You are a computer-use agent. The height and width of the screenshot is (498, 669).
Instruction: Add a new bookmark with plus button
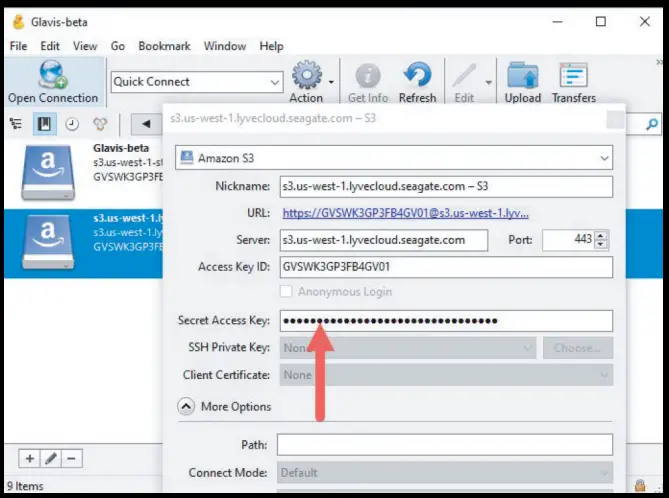click(29, 459)
